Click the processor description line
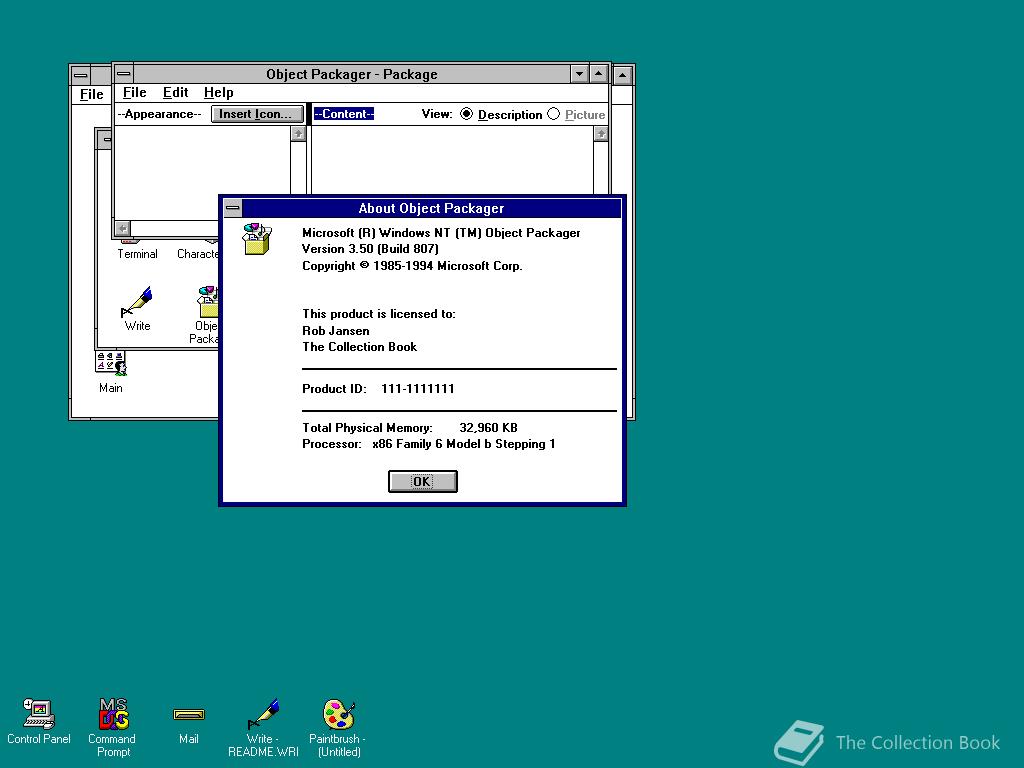Viewport: 1024px width, 768px height. point(428,444)
